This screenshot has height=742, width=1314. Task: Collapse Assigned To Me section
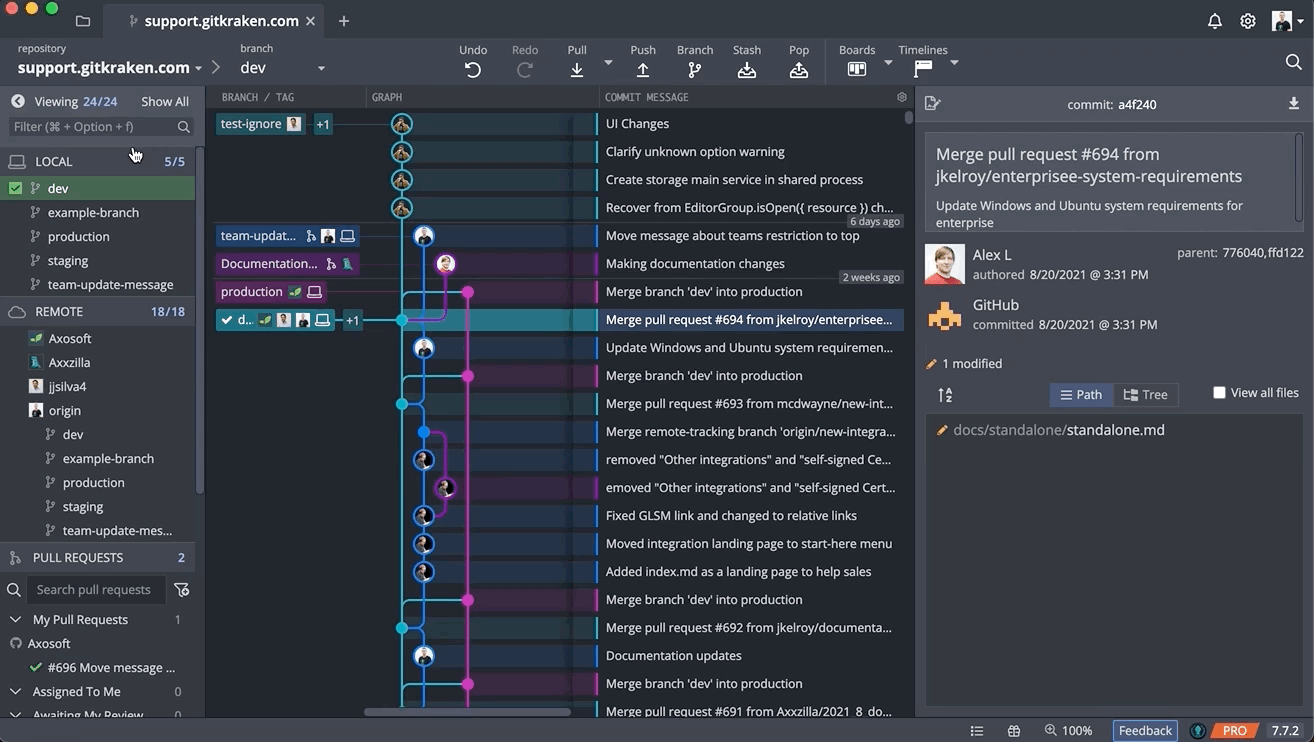tap(15, 691)
